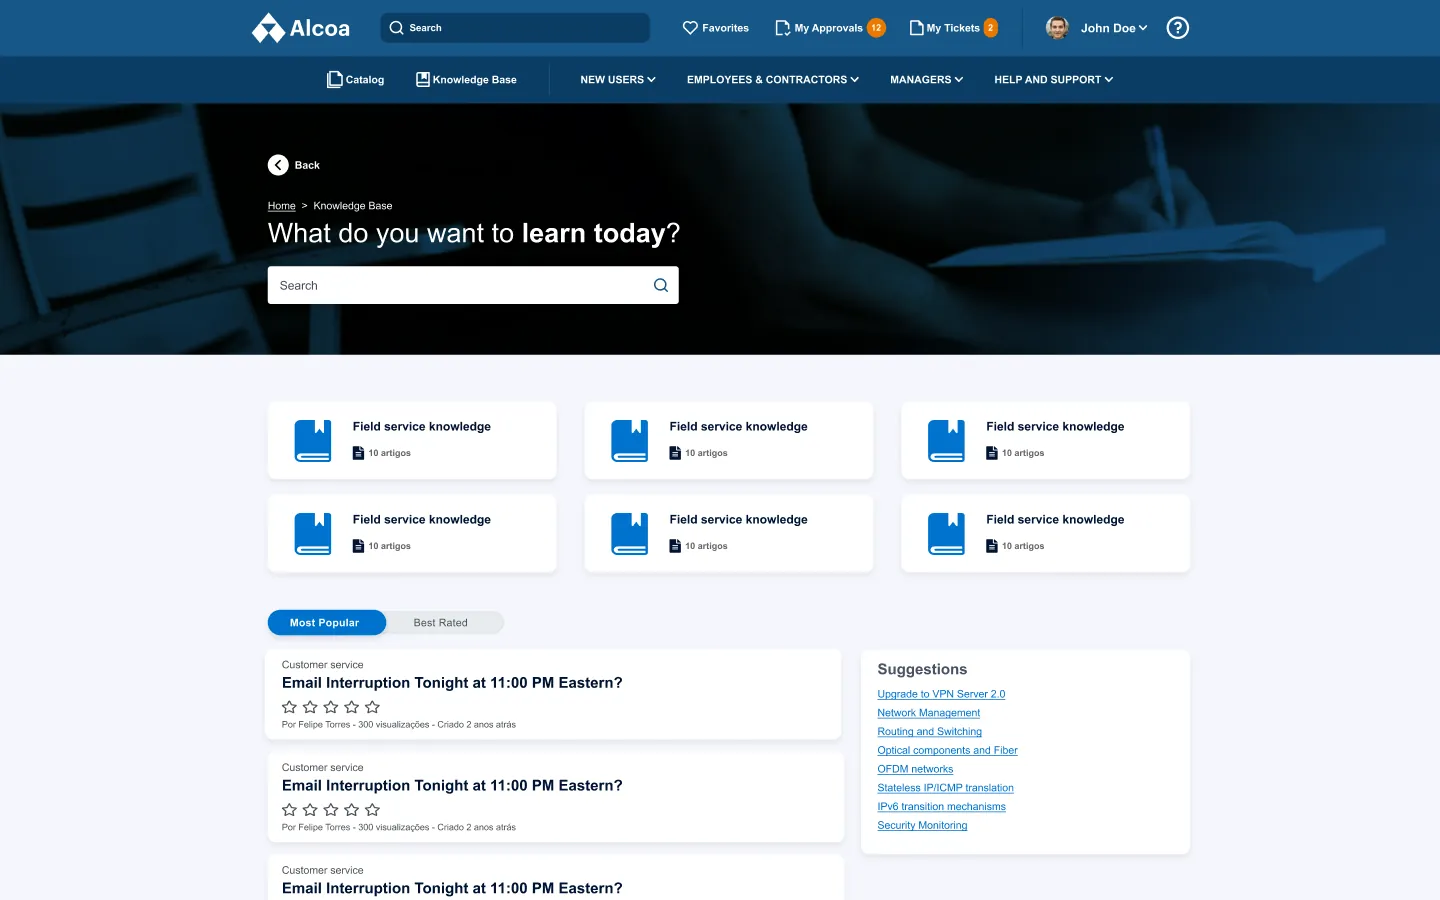Open IPv6 transition mechanisms link
Screen dimensions: 1440x900
(942, 807)
